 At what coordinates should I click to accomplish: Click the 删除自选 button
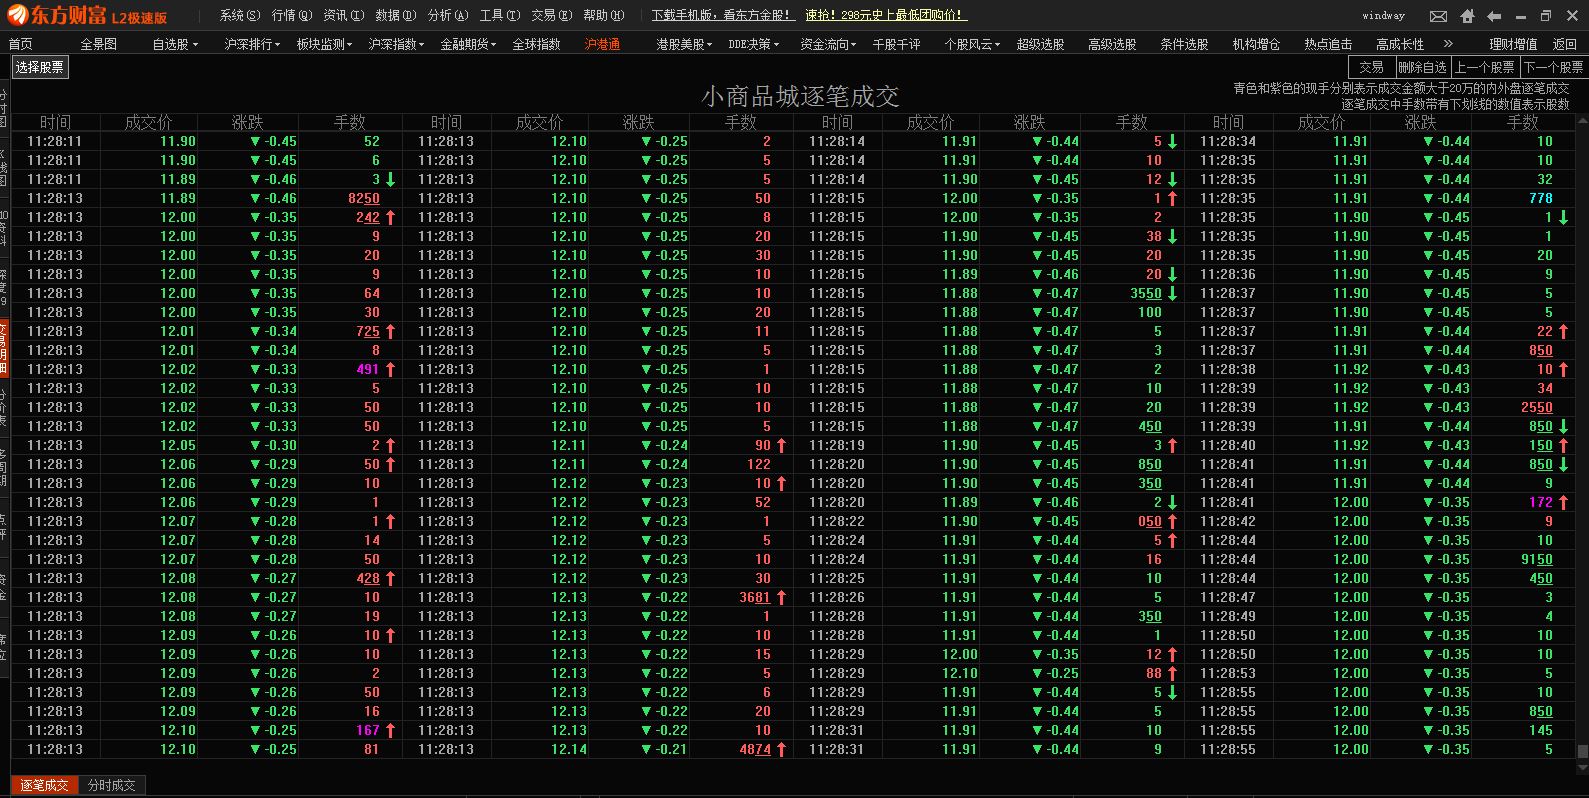1422,67
